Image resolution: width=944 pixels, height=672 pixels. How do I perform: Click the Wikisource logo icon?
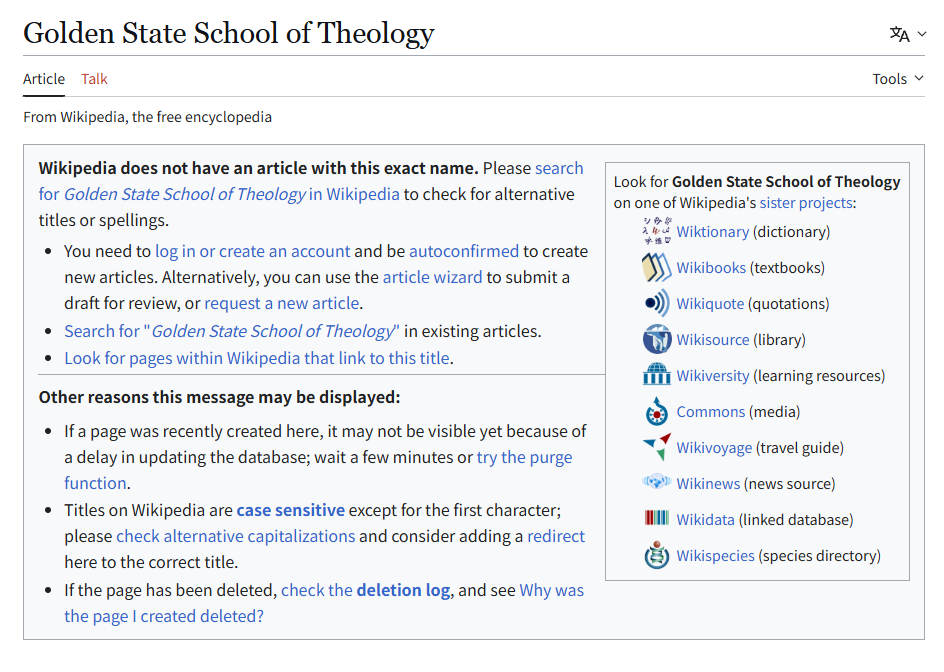pyautogui.click(x=656, y=339)
